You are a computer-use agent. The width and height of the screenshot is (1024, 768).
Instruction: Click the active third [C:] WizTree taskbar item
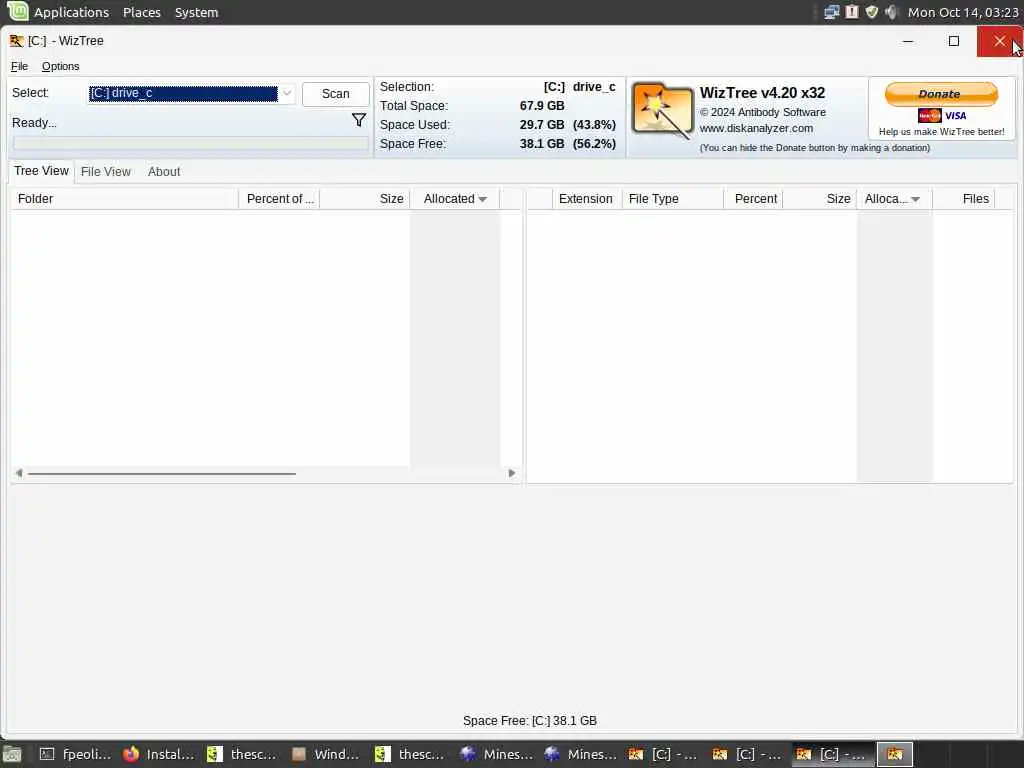pyautogui.click(x=832, y=754)
